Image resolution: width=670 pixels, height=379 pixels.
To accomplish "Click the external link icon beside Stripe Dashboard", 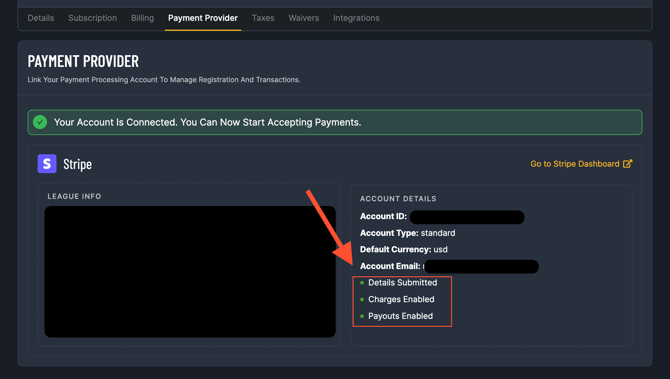I will point(627,164).
